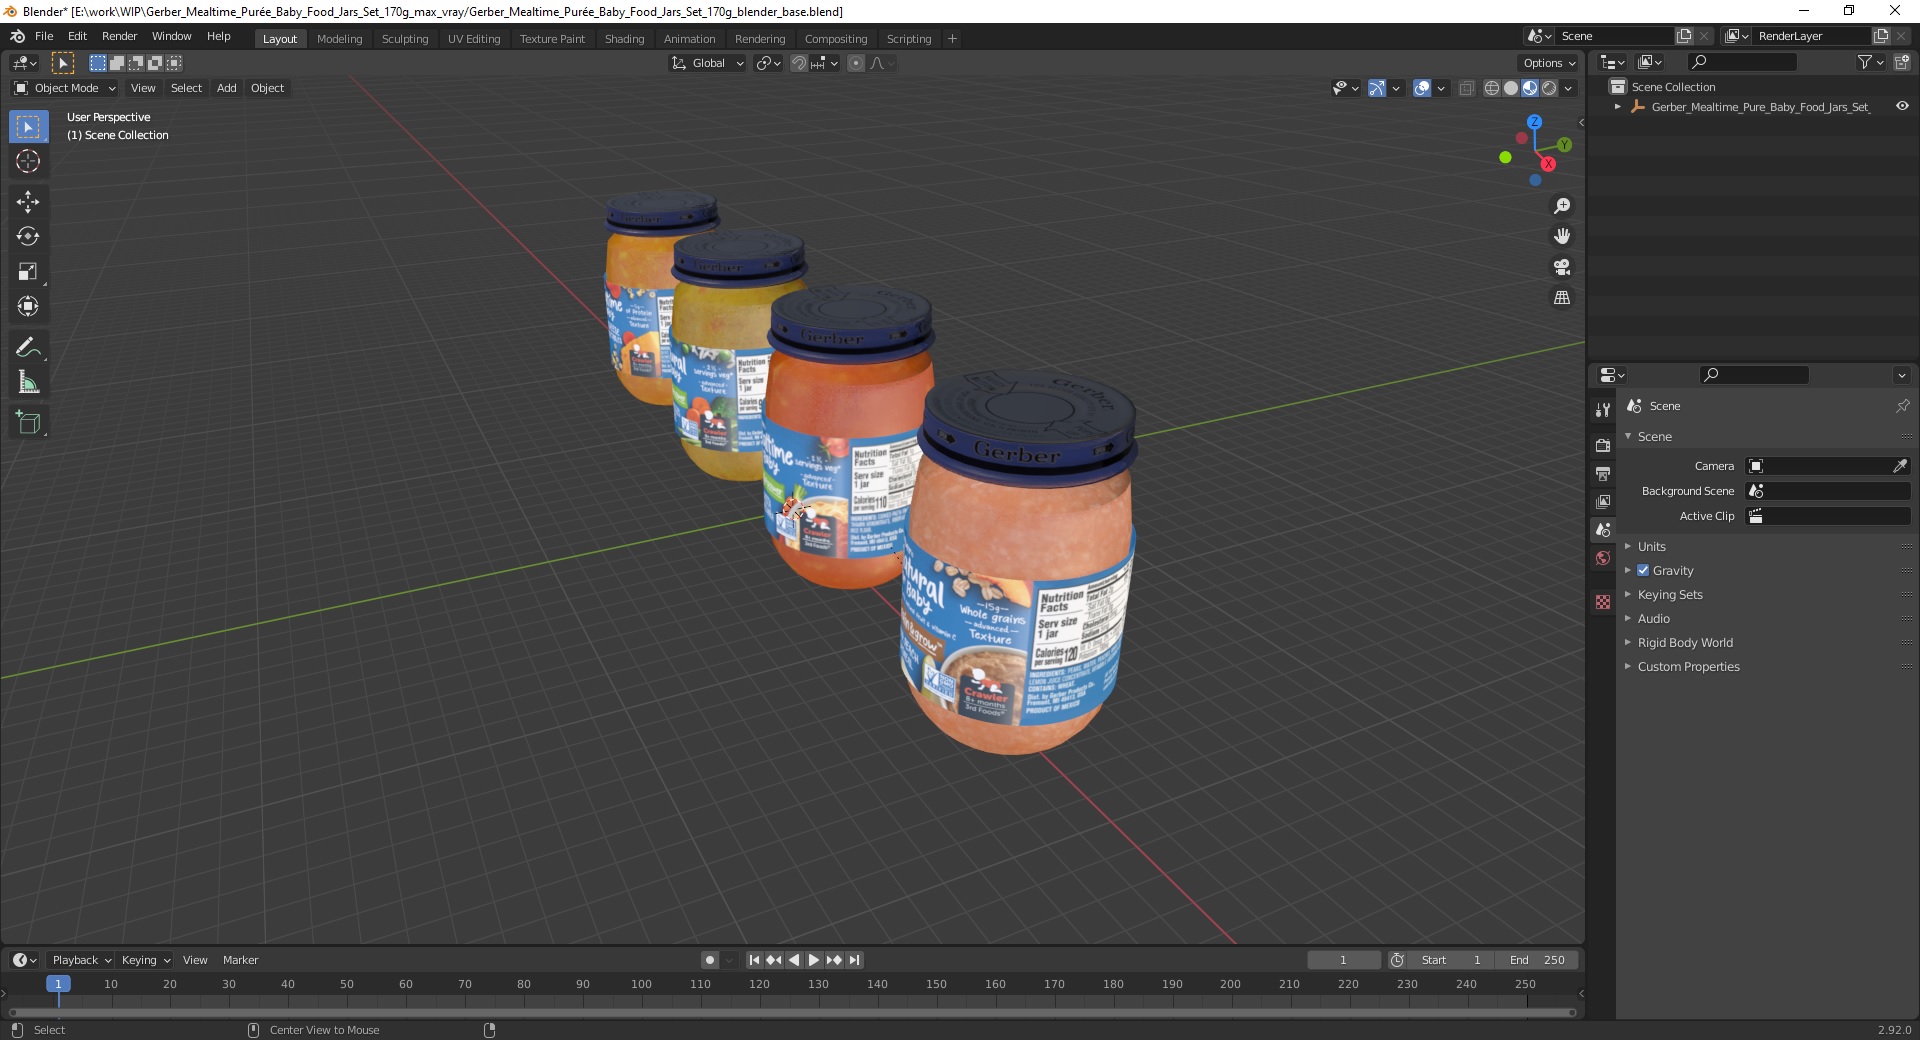Switch to the UV Editing workspace tab
The width and height of the screenshot is (1920, 1040).
click(474, 38)
